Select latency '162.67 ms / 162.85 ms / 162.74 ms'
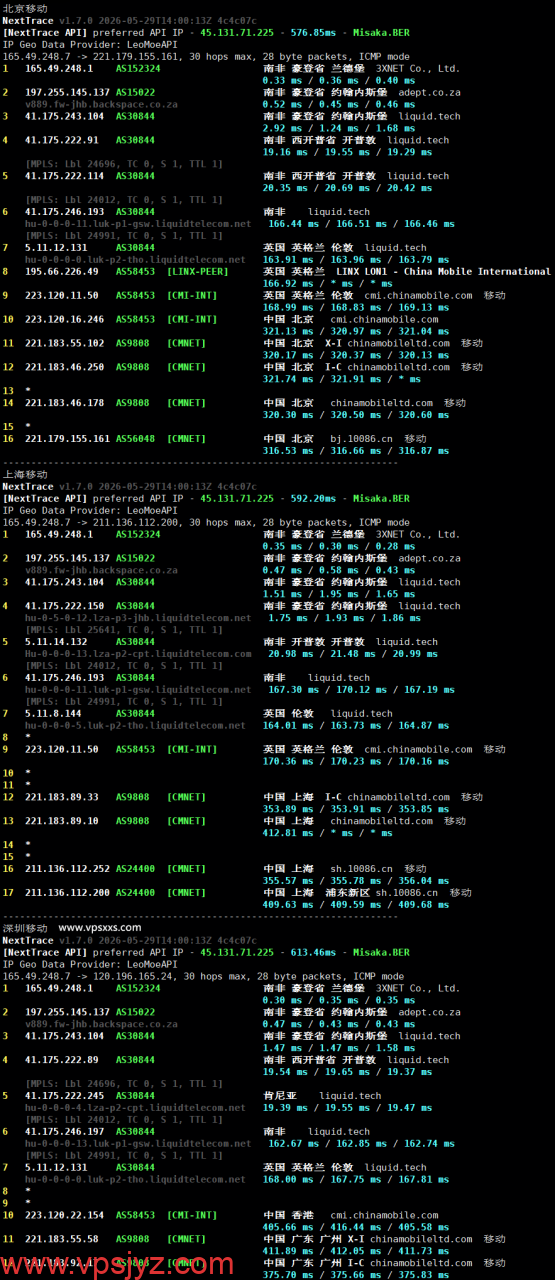This screenshot has height=1280, width=555. [361, 1144]
